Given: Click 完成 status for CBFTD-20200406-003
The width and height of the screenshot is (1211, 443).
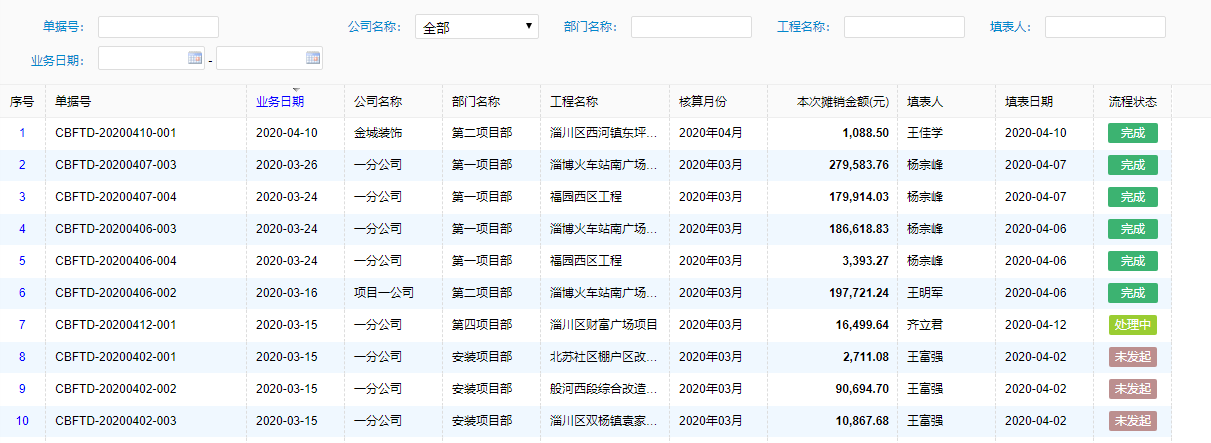Looking at the screenshot, I should click(1132, 229).
